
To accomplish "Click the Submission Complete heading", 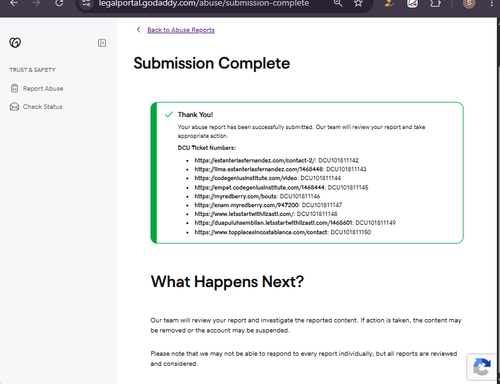I will click(x=212, y=63).
